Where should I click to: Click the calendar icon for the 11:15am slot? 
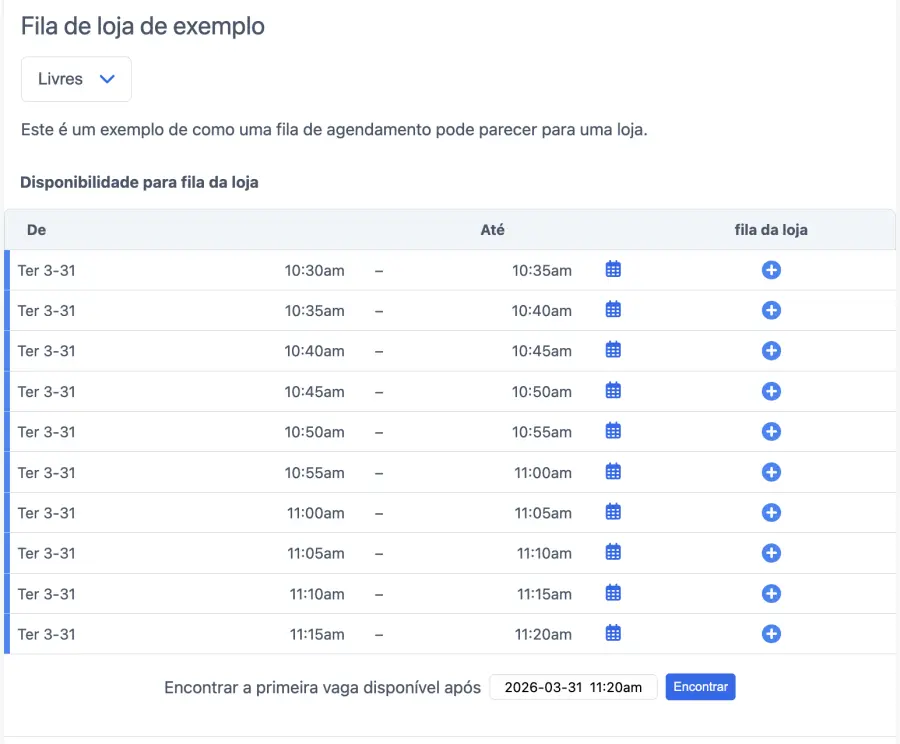[x=613, y=633]
